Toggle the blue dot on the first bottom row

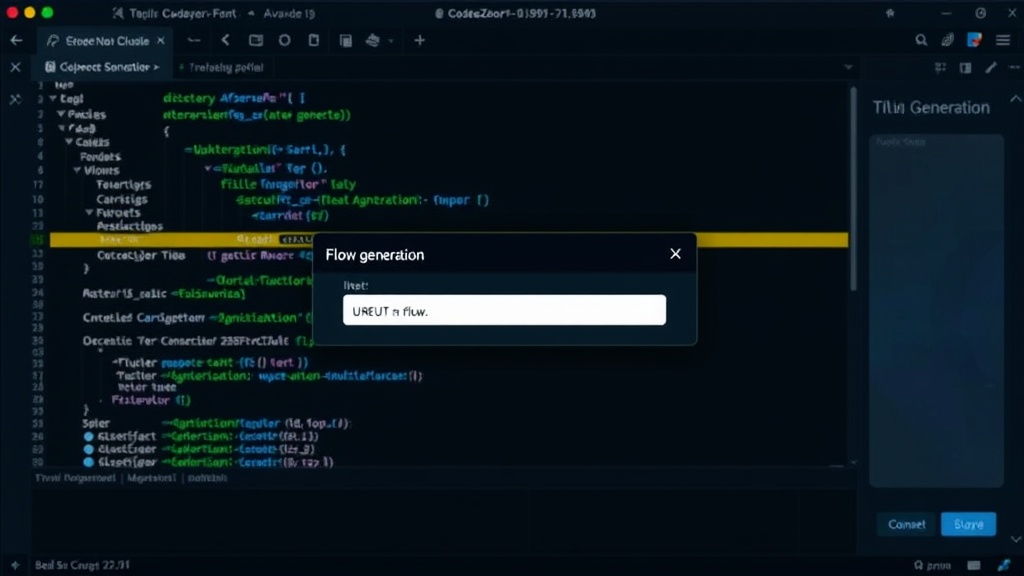point(89,436)
